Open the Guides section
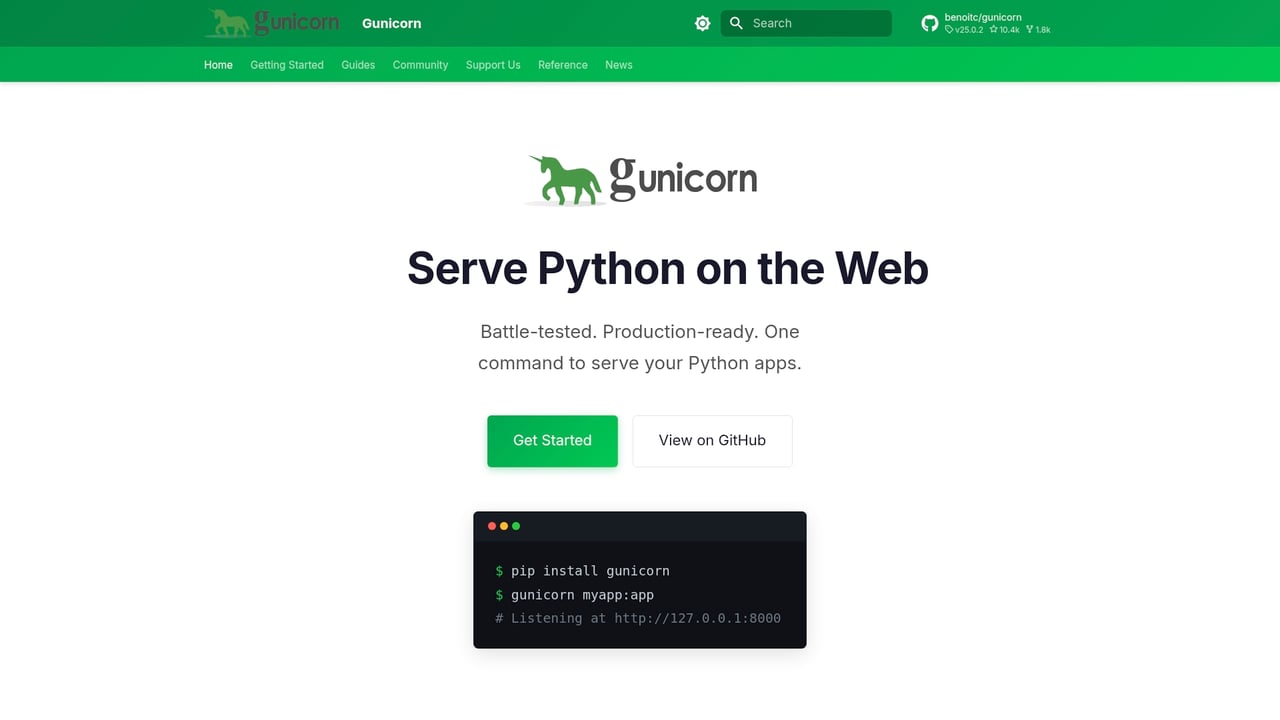The height and width of the screenshot is (720, 1280). tap(358, 64)
